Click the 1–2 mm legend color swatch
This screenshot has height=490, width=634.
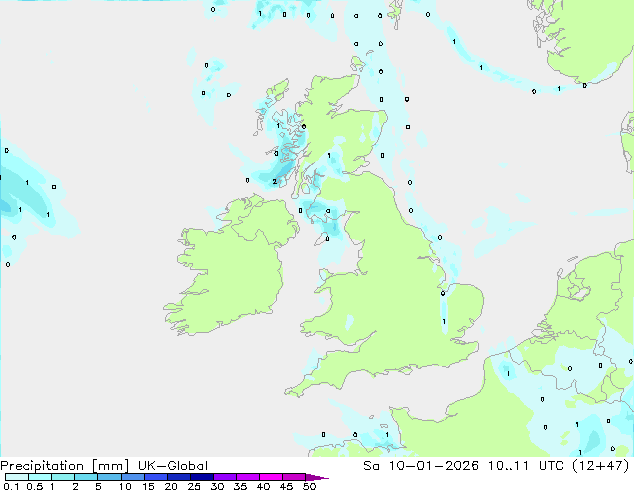[x=63, y=477]
